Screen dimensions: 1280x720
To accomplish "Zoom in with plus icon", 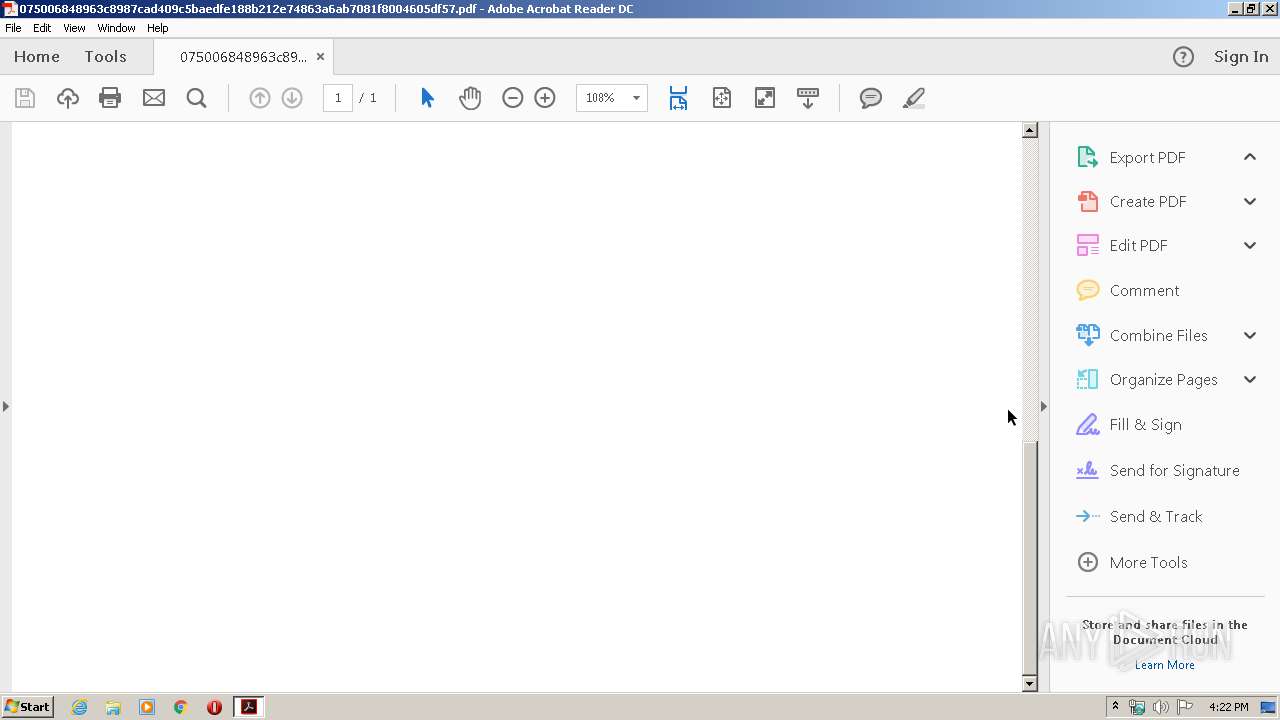I will 545,98.
